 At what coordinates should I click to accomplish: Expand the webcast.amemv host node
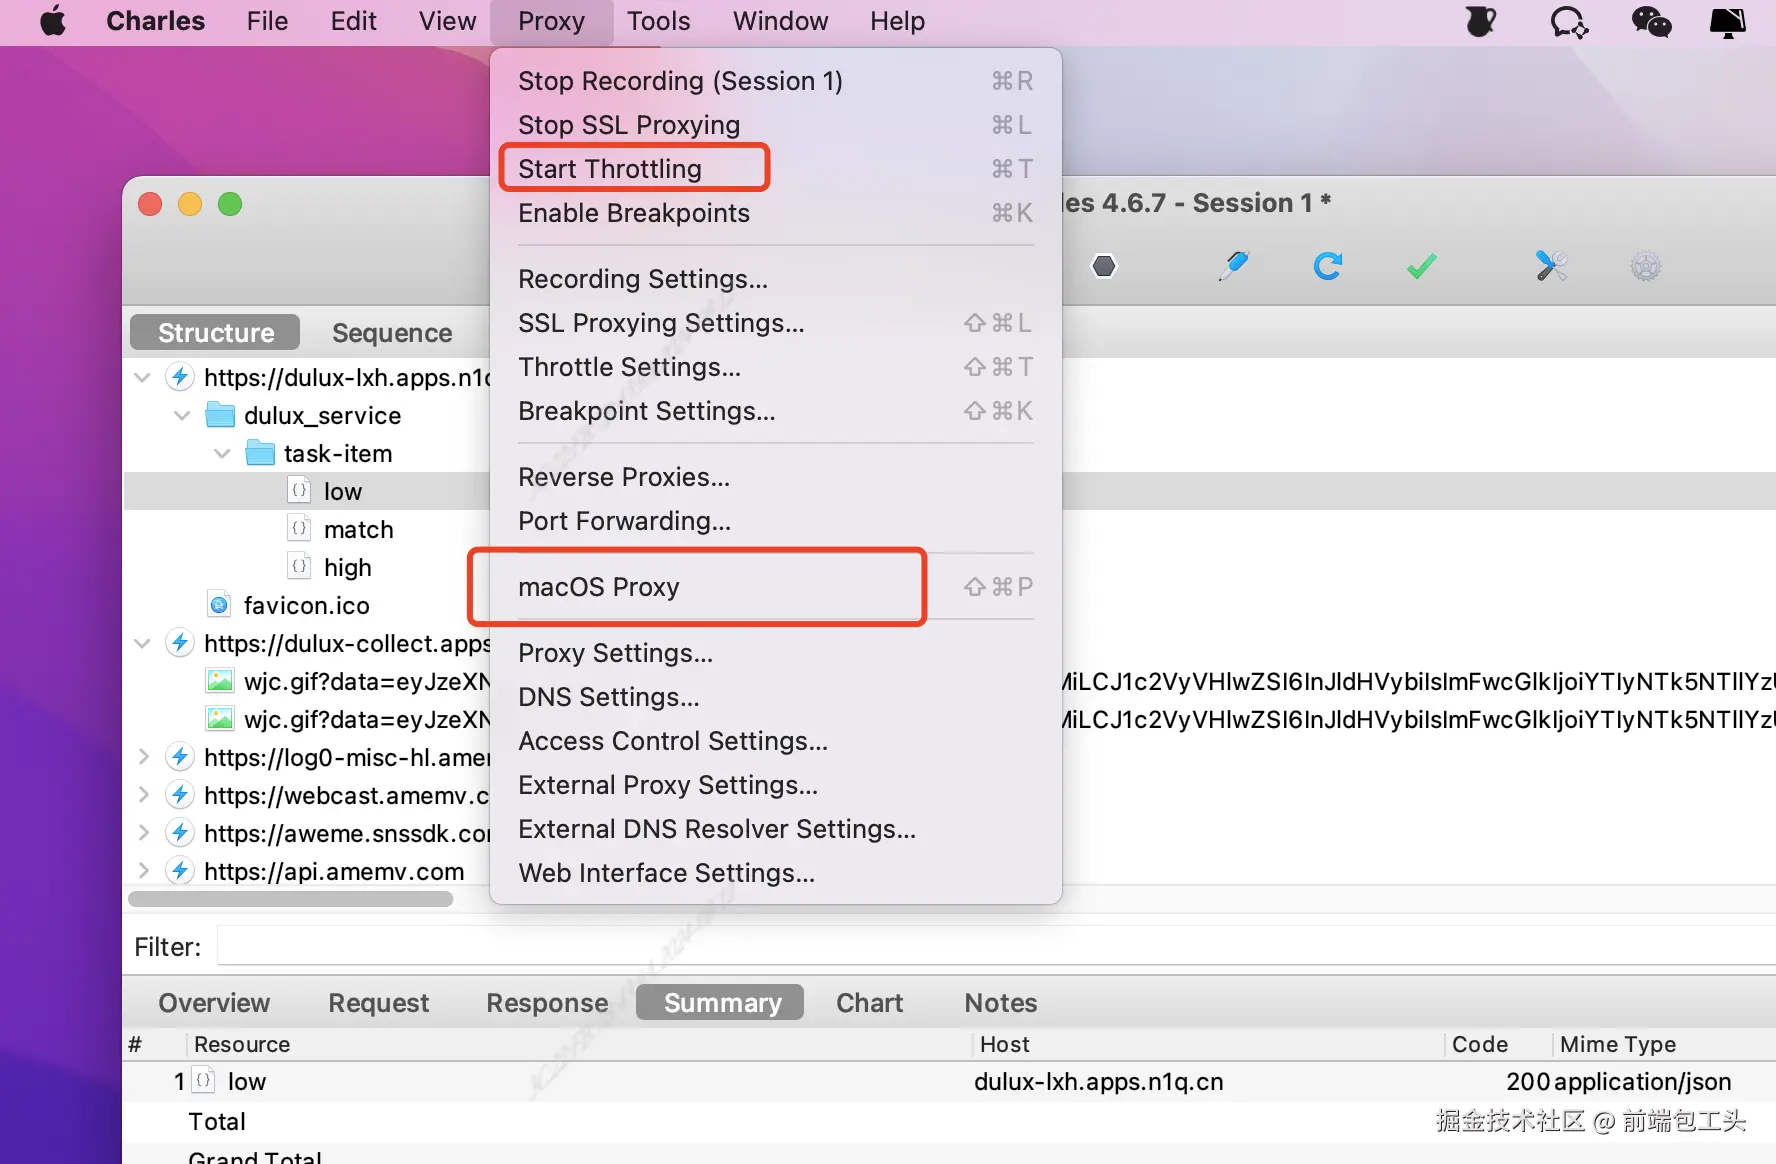[143, 795]
